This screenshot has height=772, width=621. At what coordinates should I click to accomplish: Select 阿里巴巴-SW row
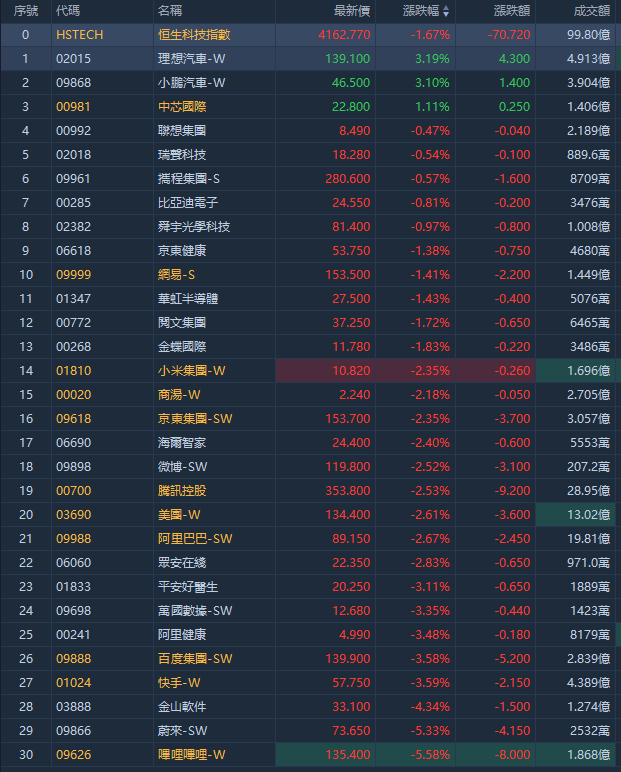pyautogui.click(x=195, y=538)
